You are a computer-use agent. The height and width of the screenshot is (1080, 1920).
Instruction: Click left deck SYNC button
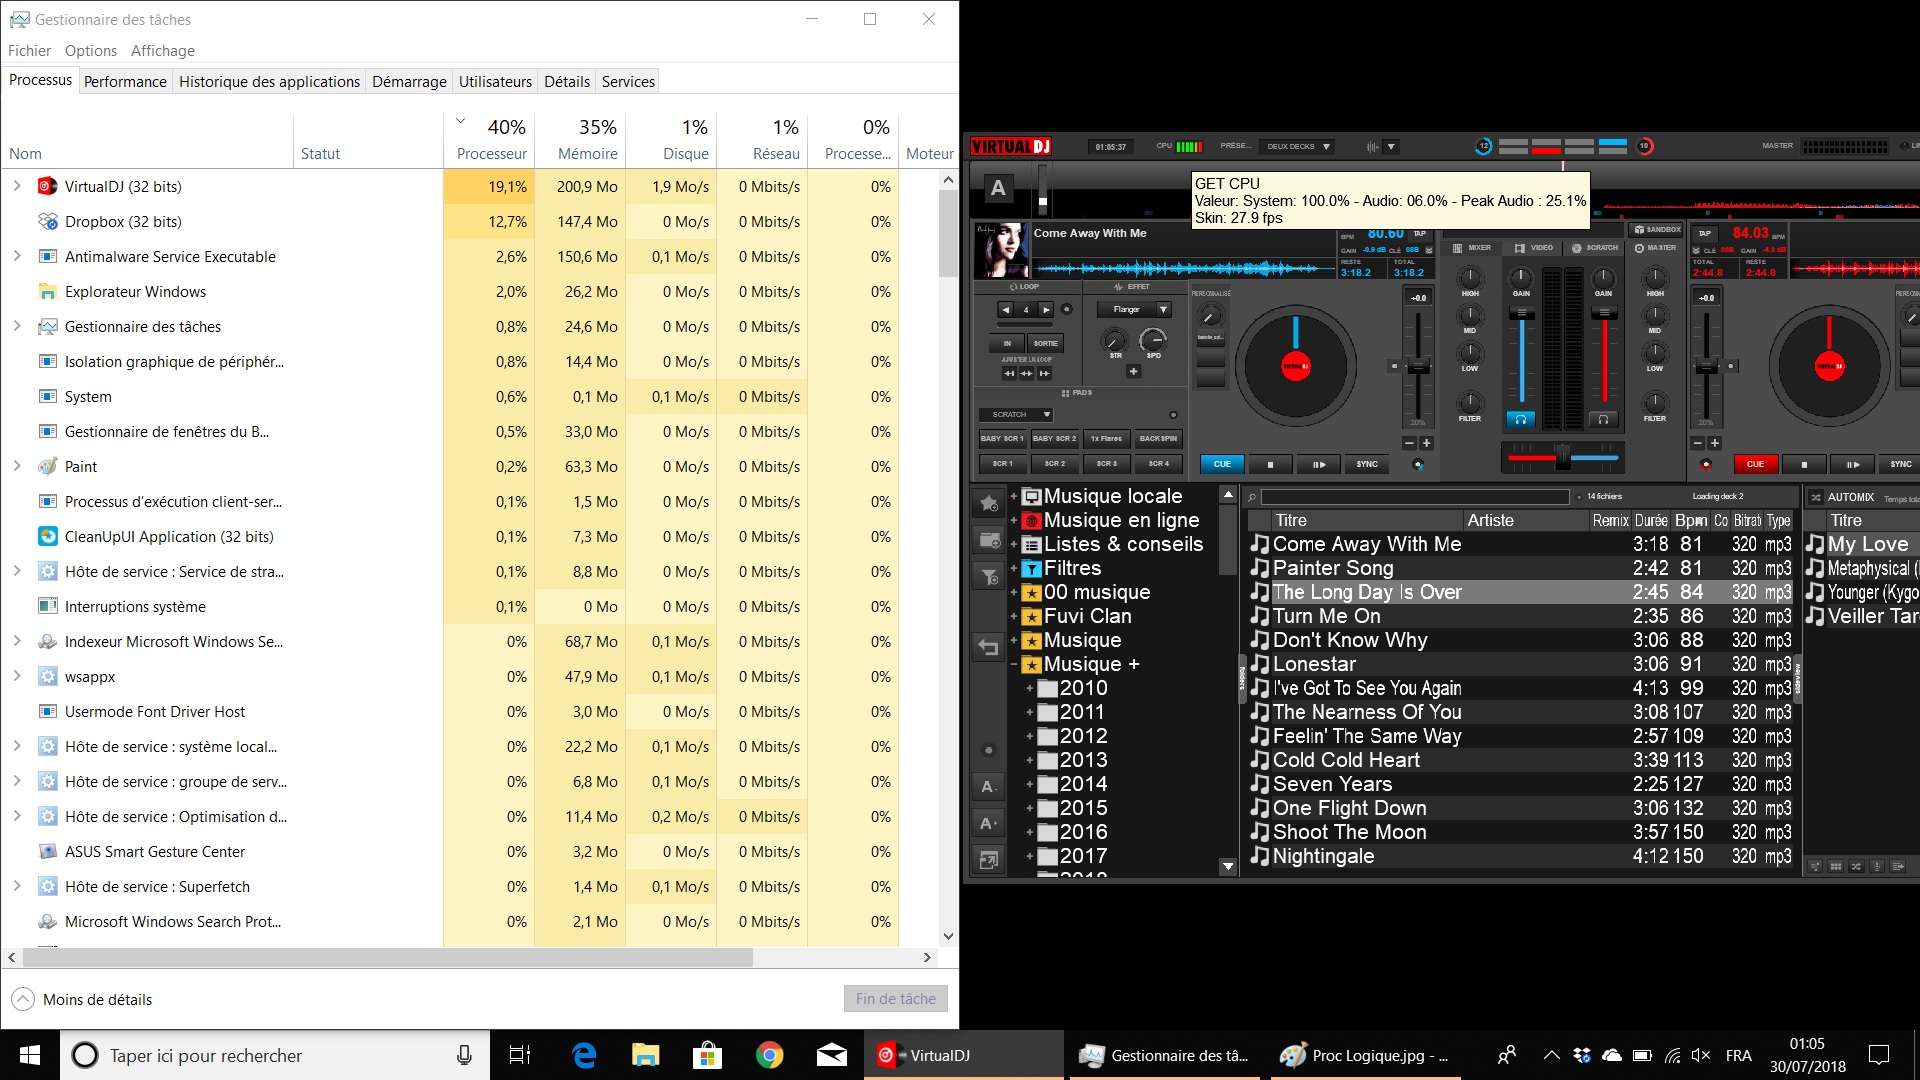coord(1367,464)
